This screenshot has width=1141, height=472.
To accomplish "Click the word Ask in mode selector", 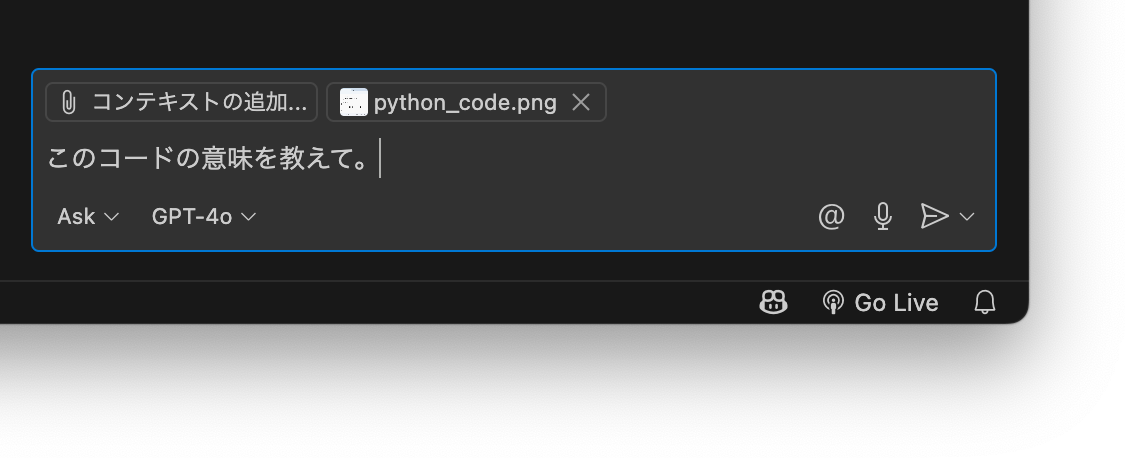I will (x=76, y=216).
